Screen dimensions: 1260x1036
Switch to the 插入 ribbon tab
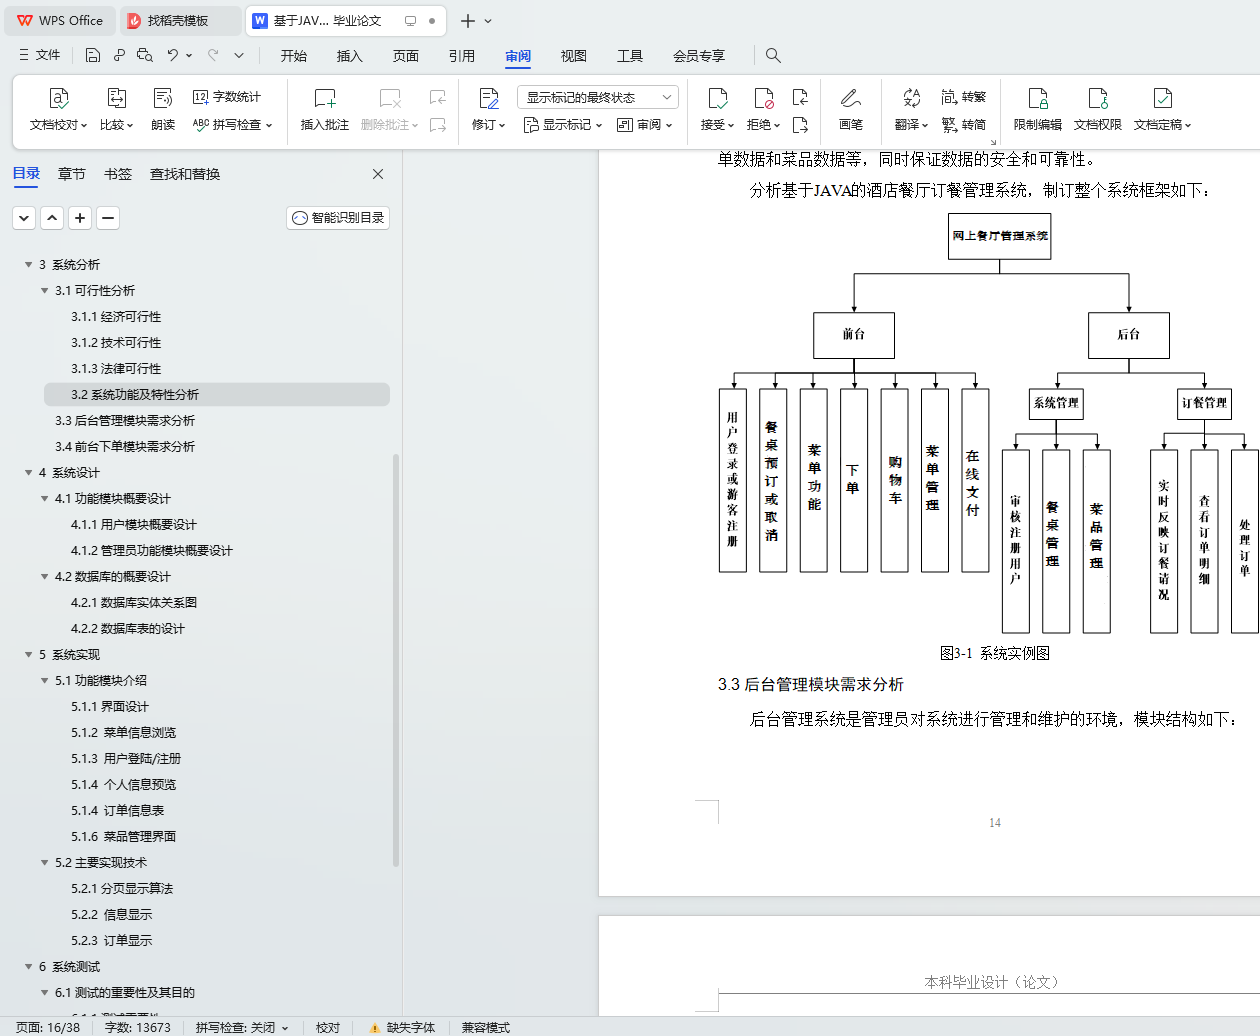(x=350, y=56)
